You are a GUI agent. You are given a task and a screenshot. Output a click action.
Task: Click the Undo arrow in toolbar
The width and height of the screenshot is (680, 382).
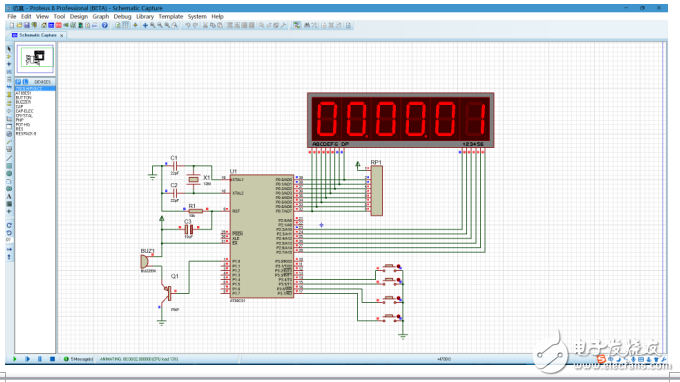click(188, 26)
